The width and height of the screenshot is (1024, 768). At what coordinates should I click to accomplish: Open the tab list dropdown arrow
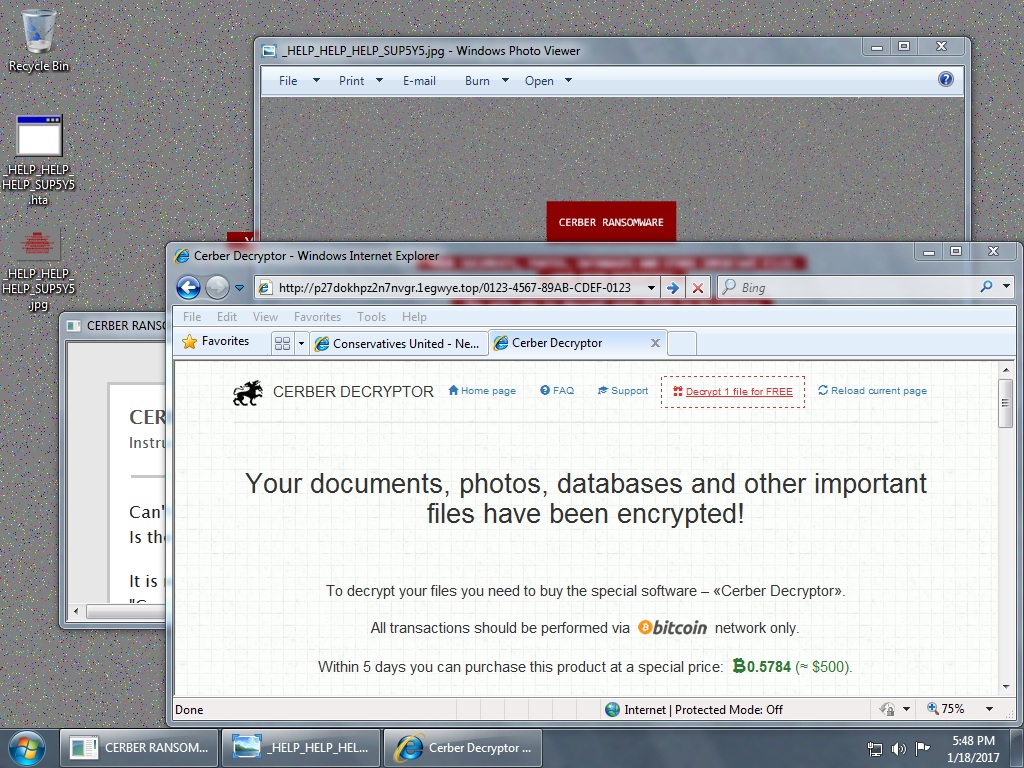pyautogui.click(x=301, y=343)
